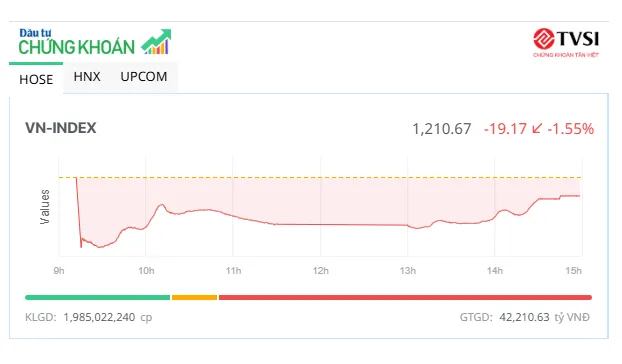The width and height of the screenshot is (622, 364).
Task: Switch to the UPCOM tab
Action: click(x=144, y=77)
